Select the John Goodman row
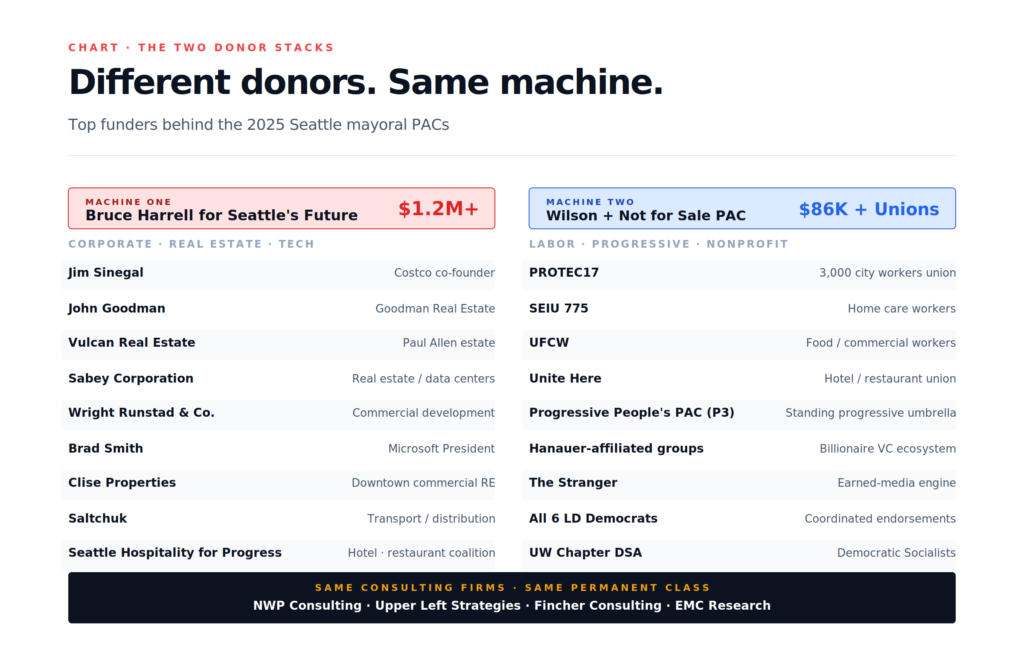1024x649 pixels. point(278,309)
